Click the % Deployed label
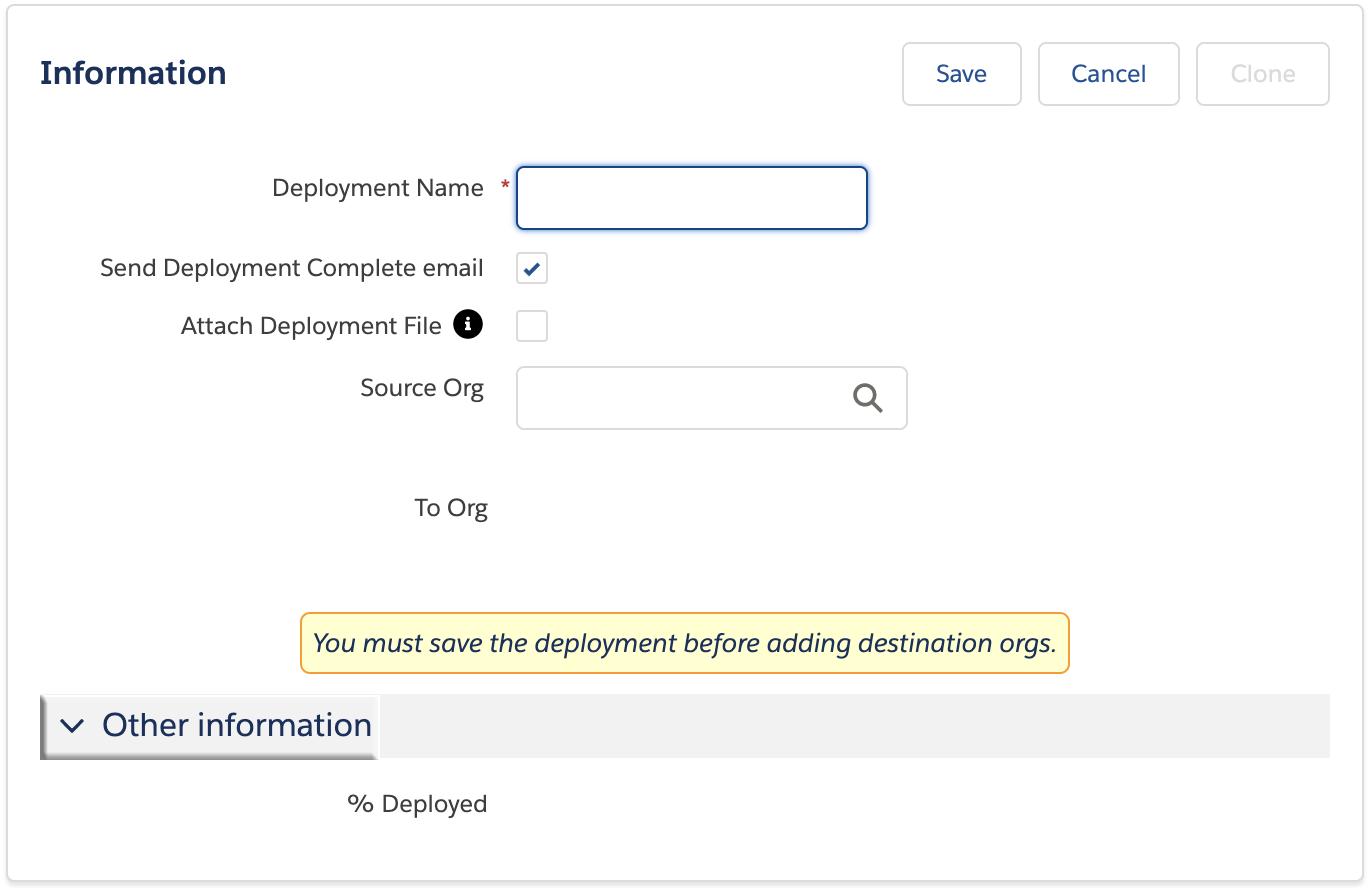This screenshot has width=1370, height=888. 417,804
